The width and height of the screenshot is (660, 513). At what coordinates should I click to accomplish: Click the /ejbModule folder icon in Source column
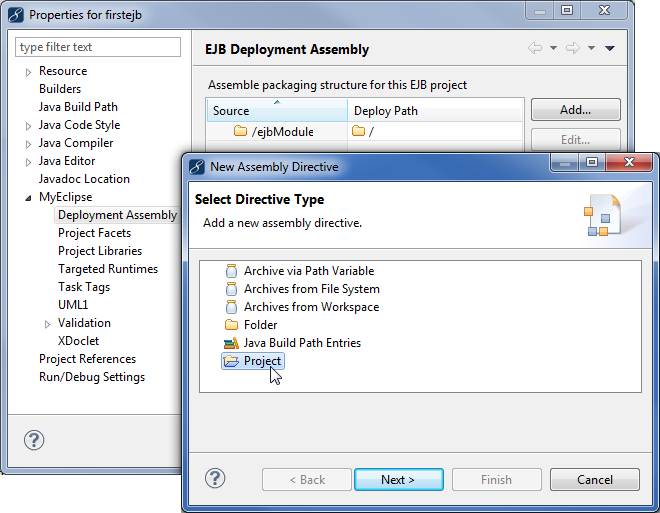240,131
